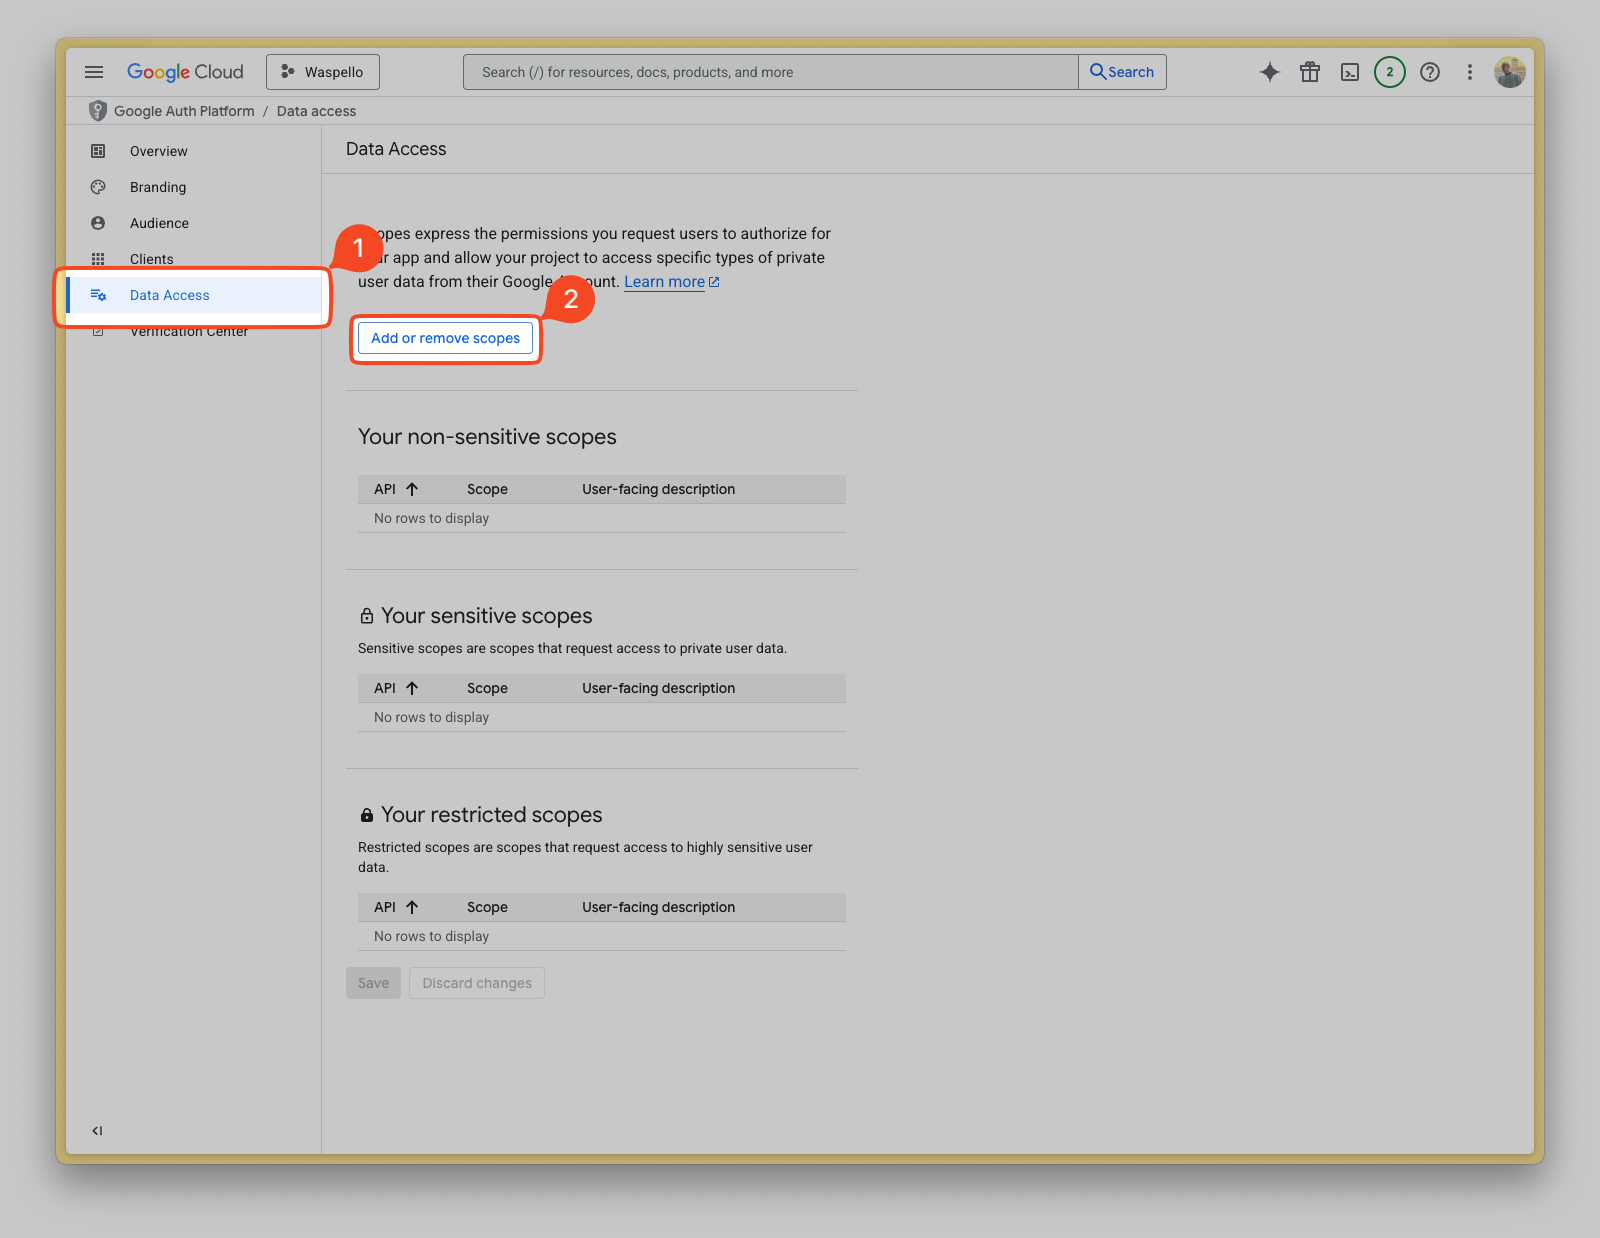The width and height of the screenshot is (1600, 1238).
Task: Collapse the side panel with bottom arrow
Action: point(96,1130)
